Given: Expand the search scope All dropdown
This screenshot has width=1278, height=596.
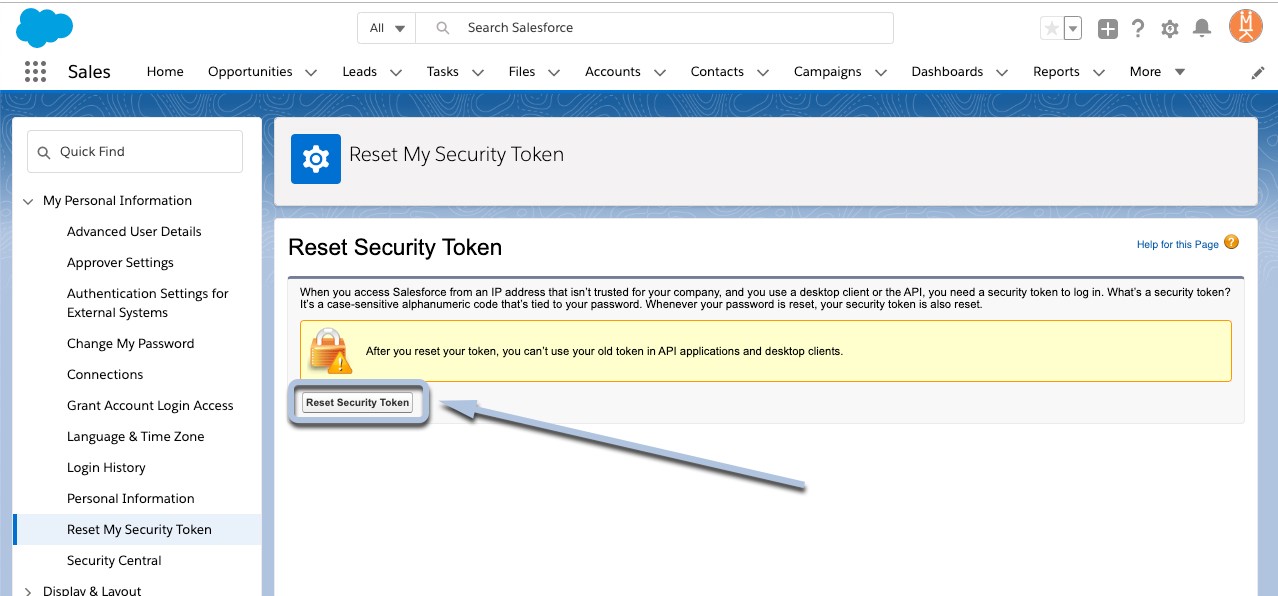Looking at the screenshot, I should click(x=387, y=28).
